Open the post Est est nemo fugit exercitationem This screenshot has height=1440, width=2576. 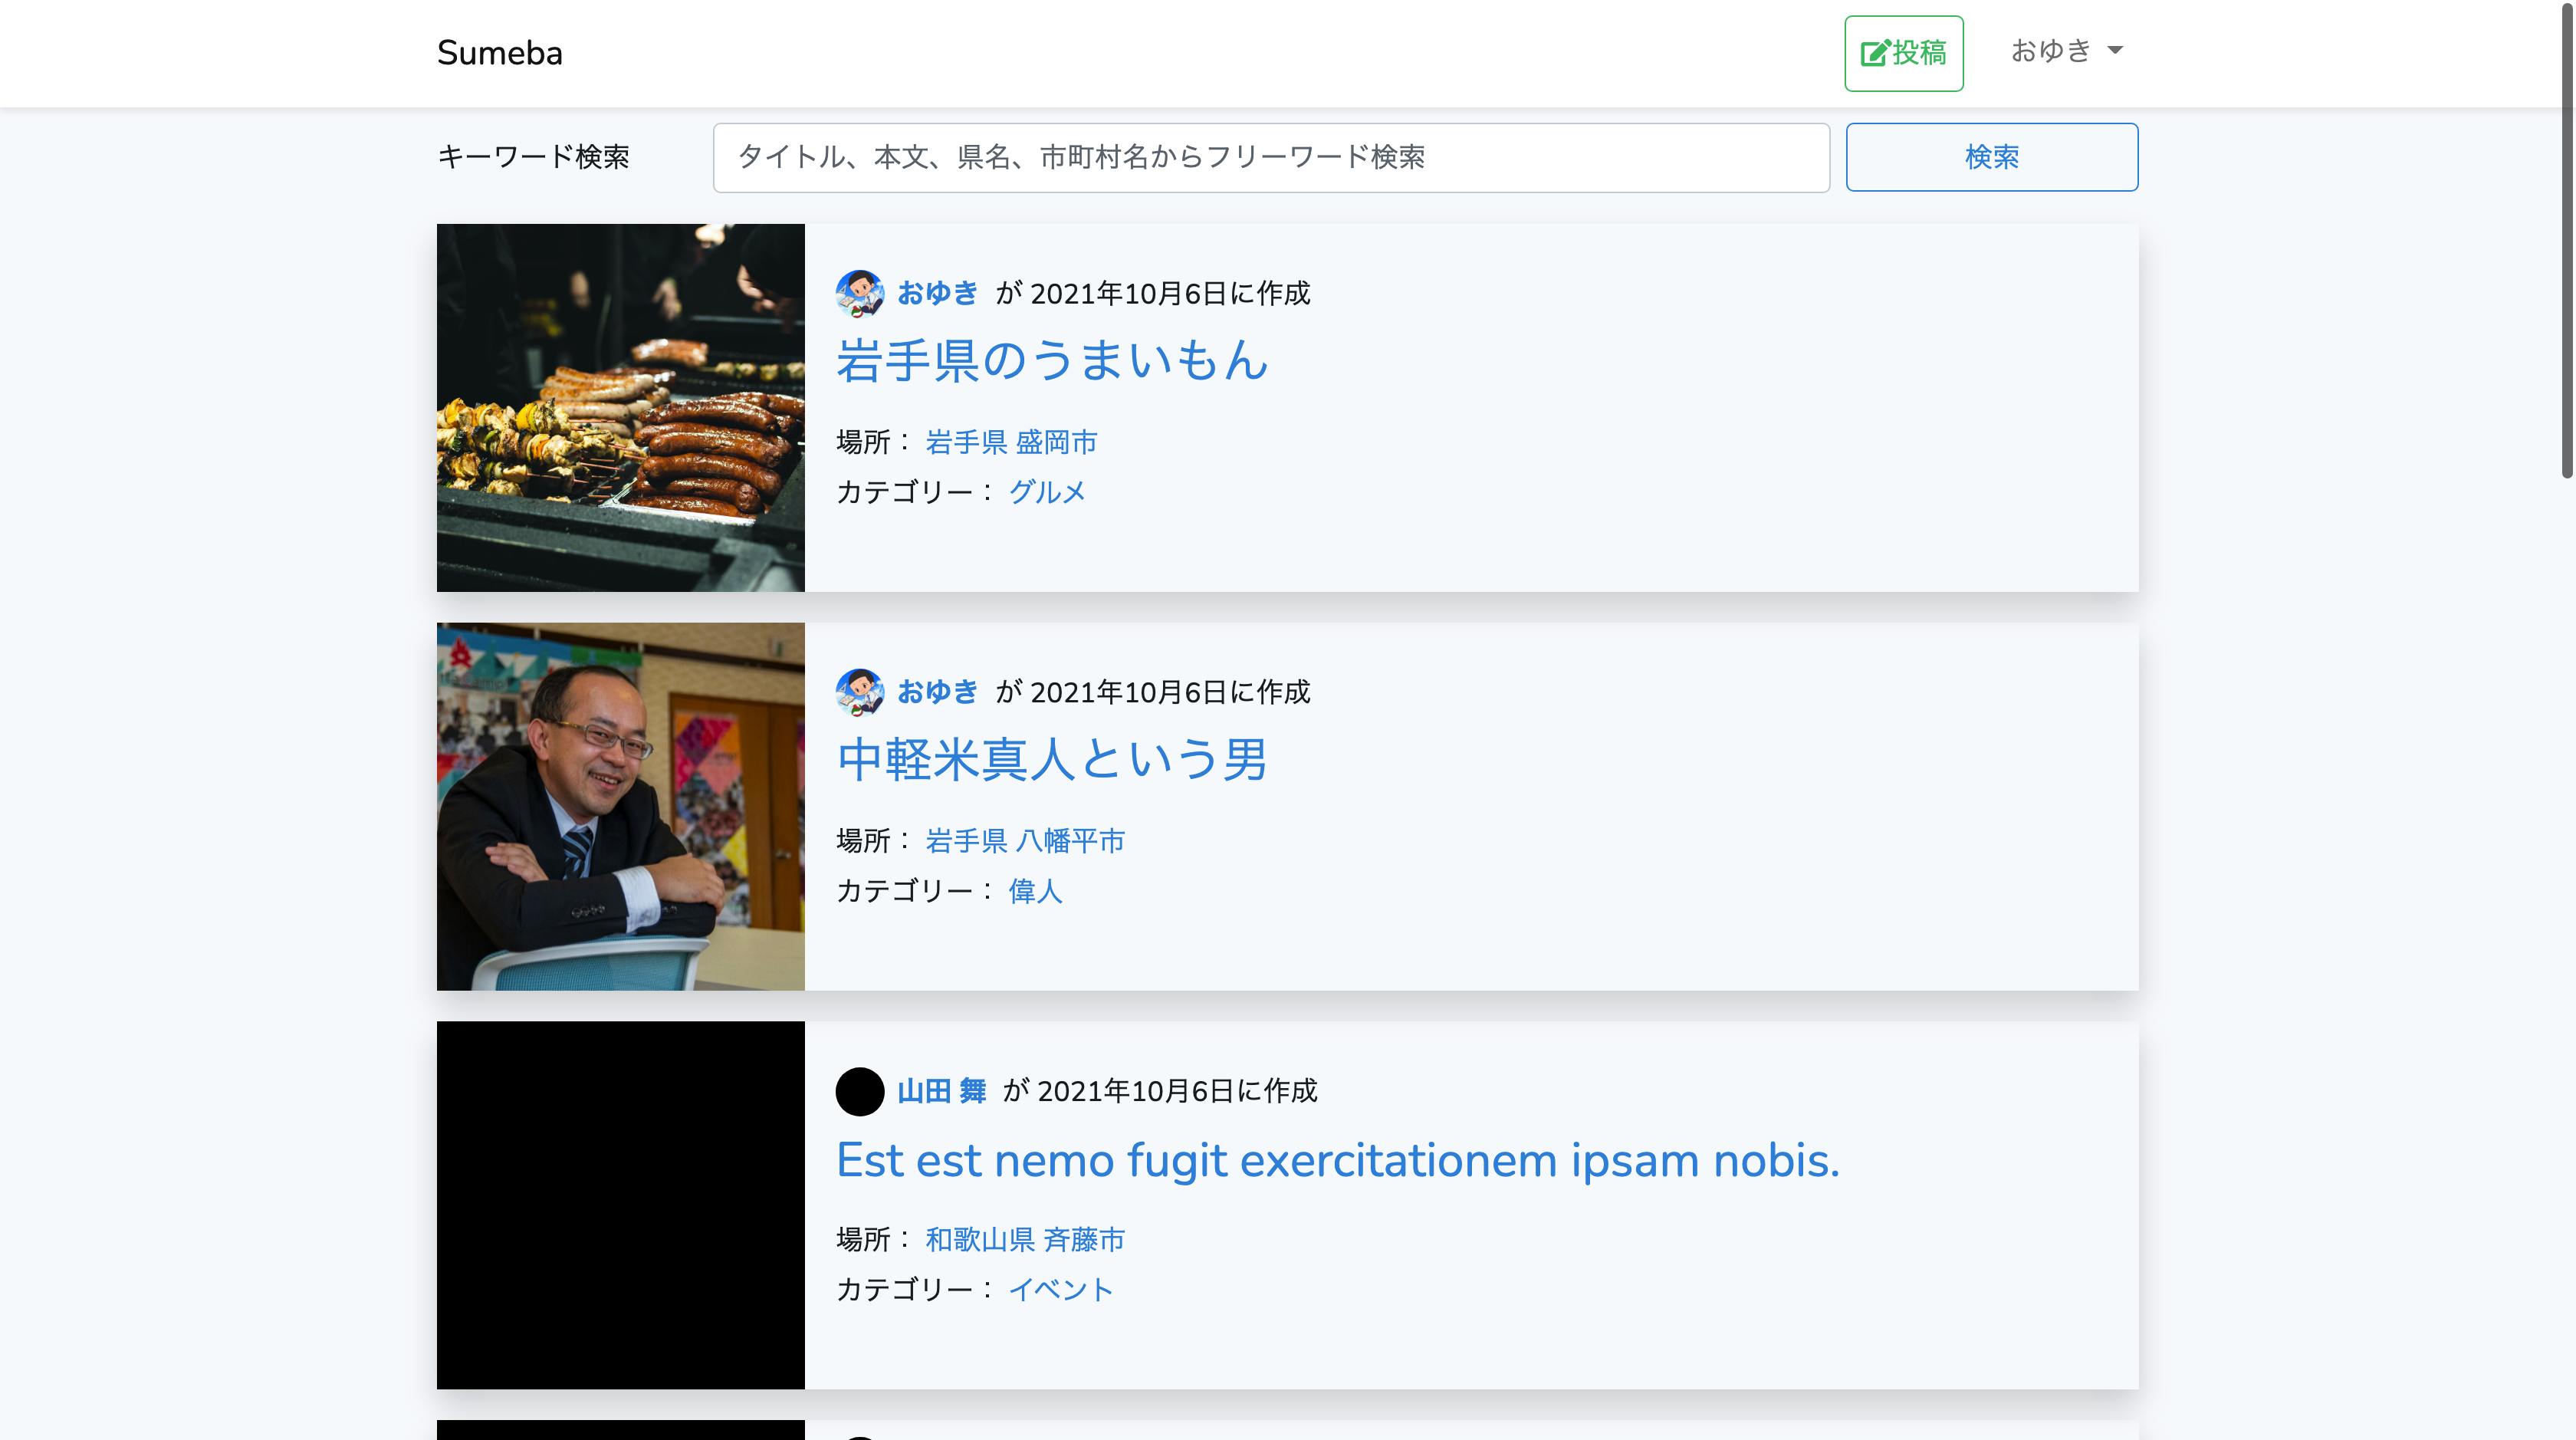point(1337,1160)
